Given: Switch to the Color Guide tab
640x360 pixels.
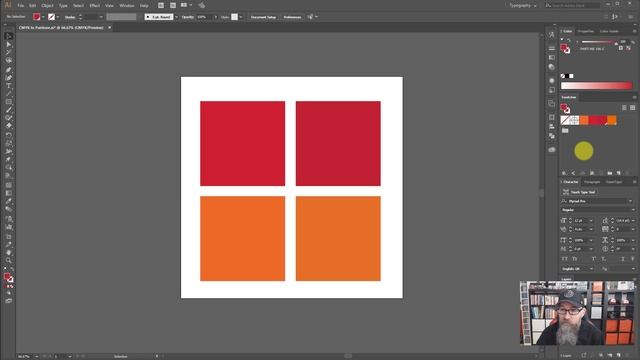Looking at the screenshot, I should 609,31.
